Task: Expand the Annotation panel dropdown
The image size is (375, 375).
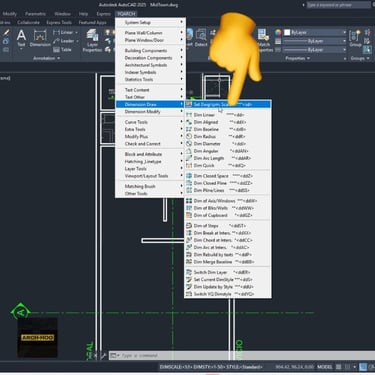Action: tap(46, 58)
